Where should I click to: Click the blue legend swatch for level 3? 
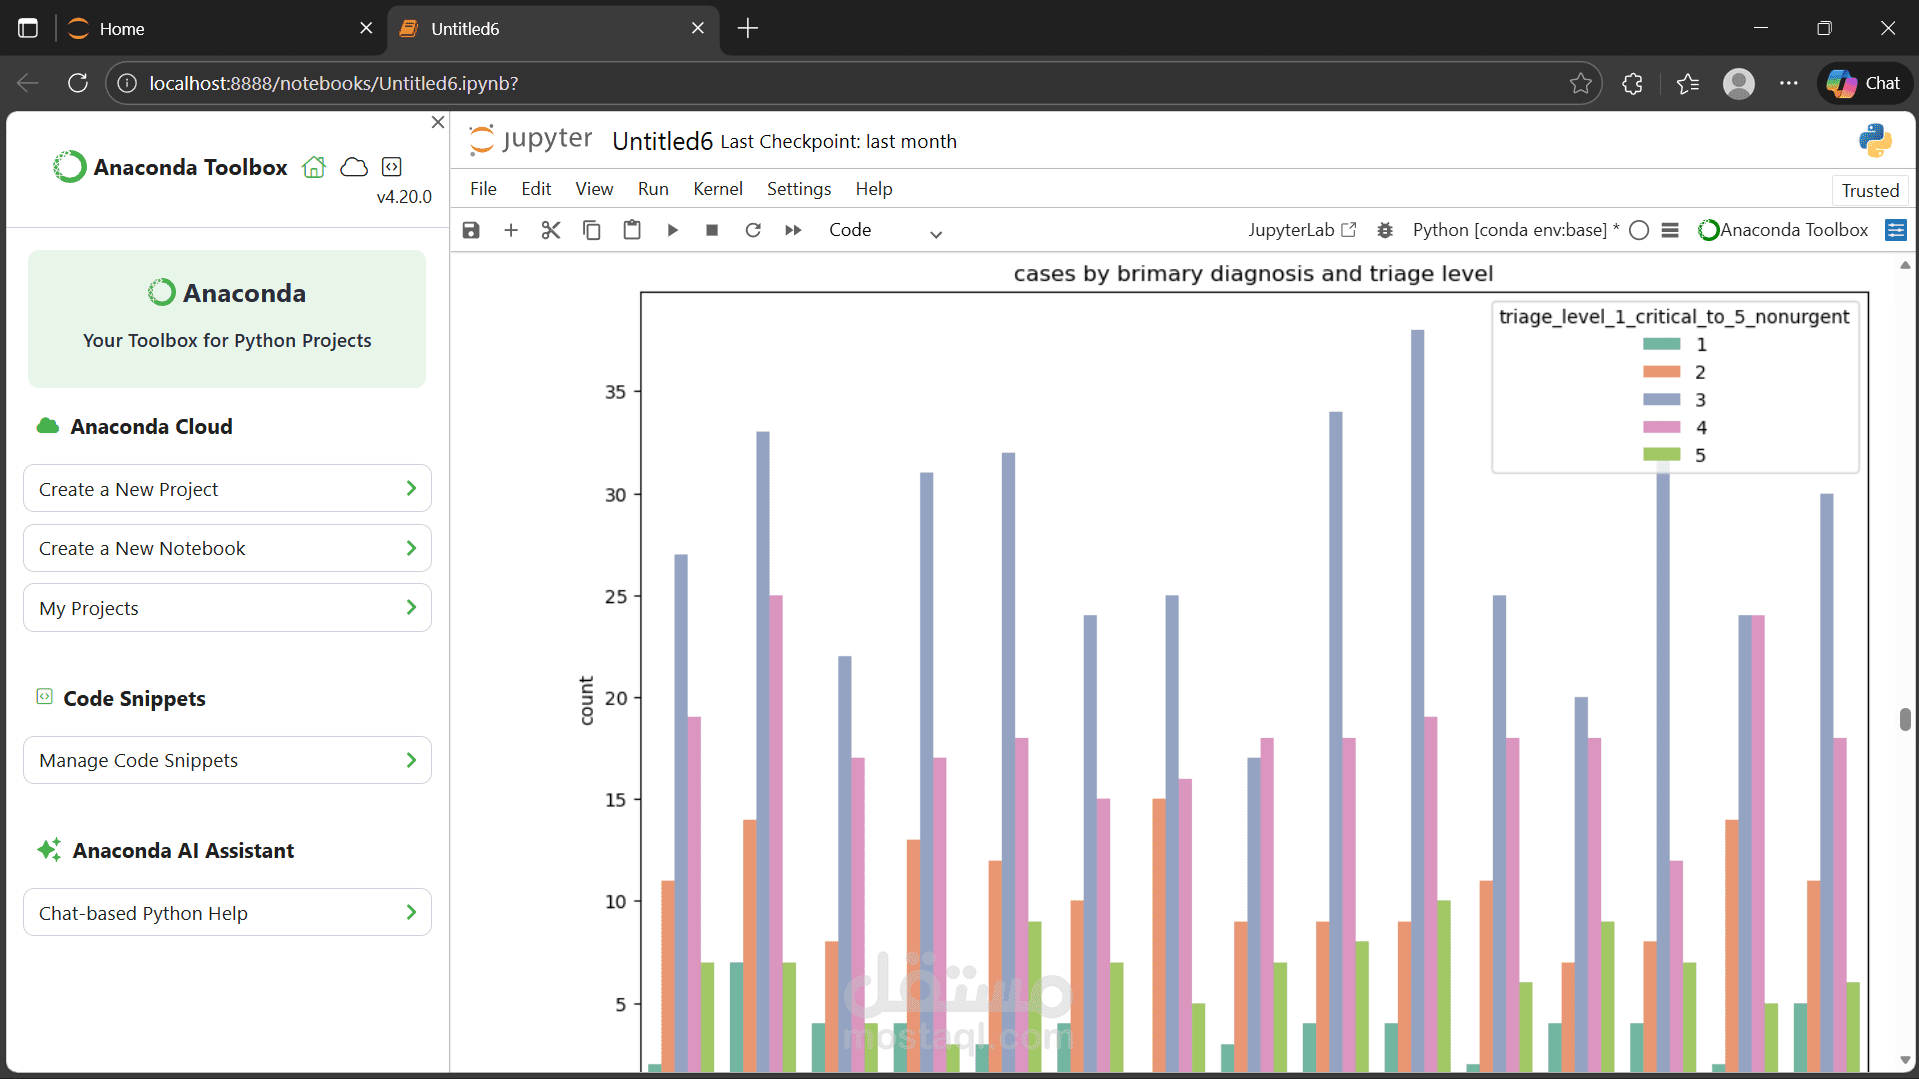pyautogui.click(x=1662, y=400)
